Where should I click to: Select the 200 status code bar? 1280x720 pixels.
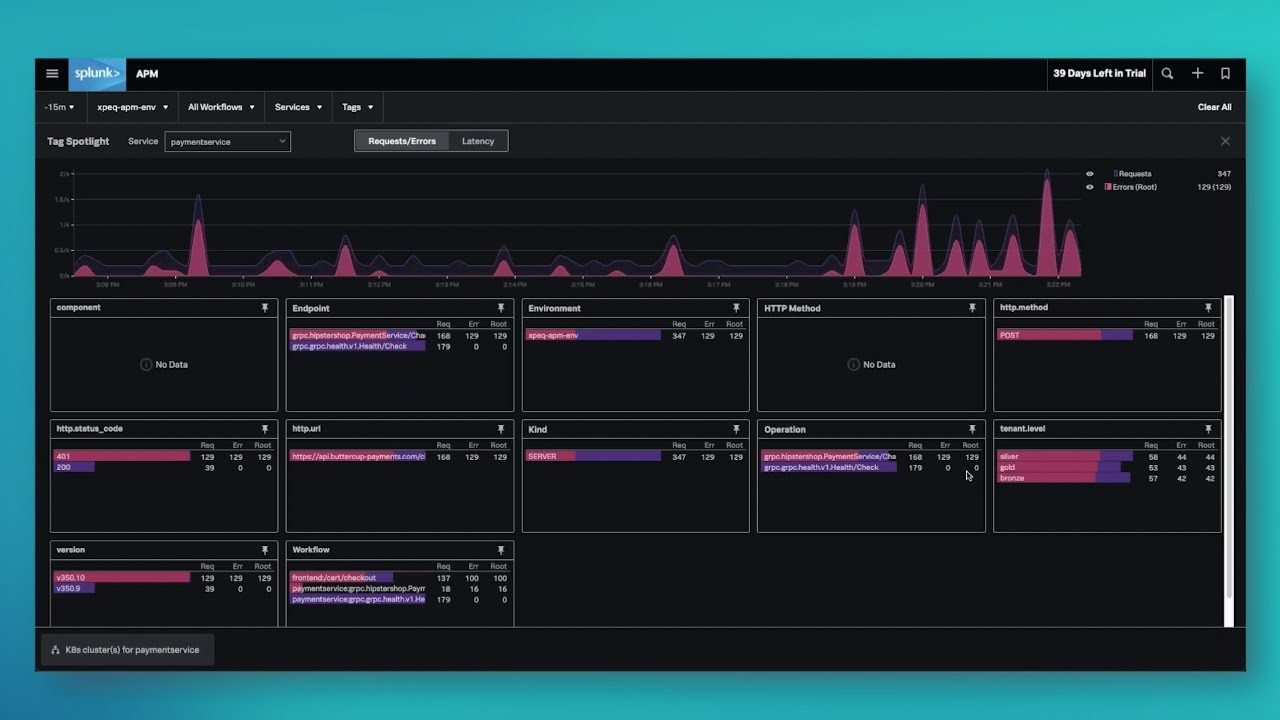click(74, 467)
